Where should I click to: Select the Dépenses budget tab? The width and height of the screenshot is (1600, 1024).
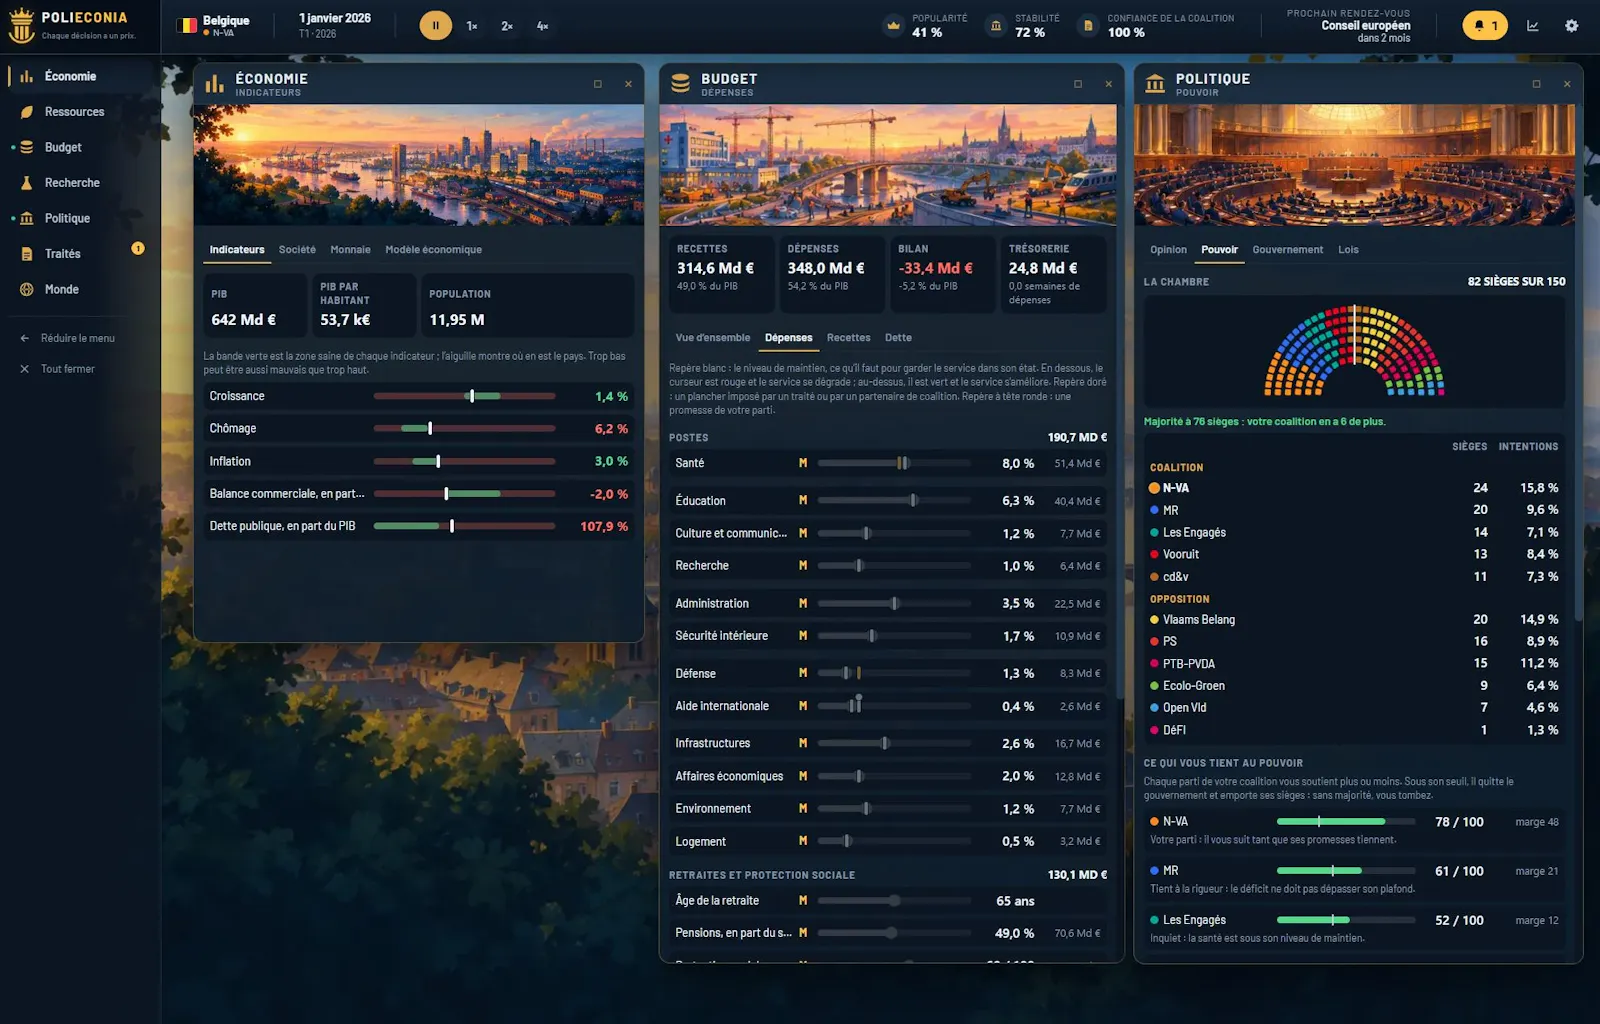[789, 338]
